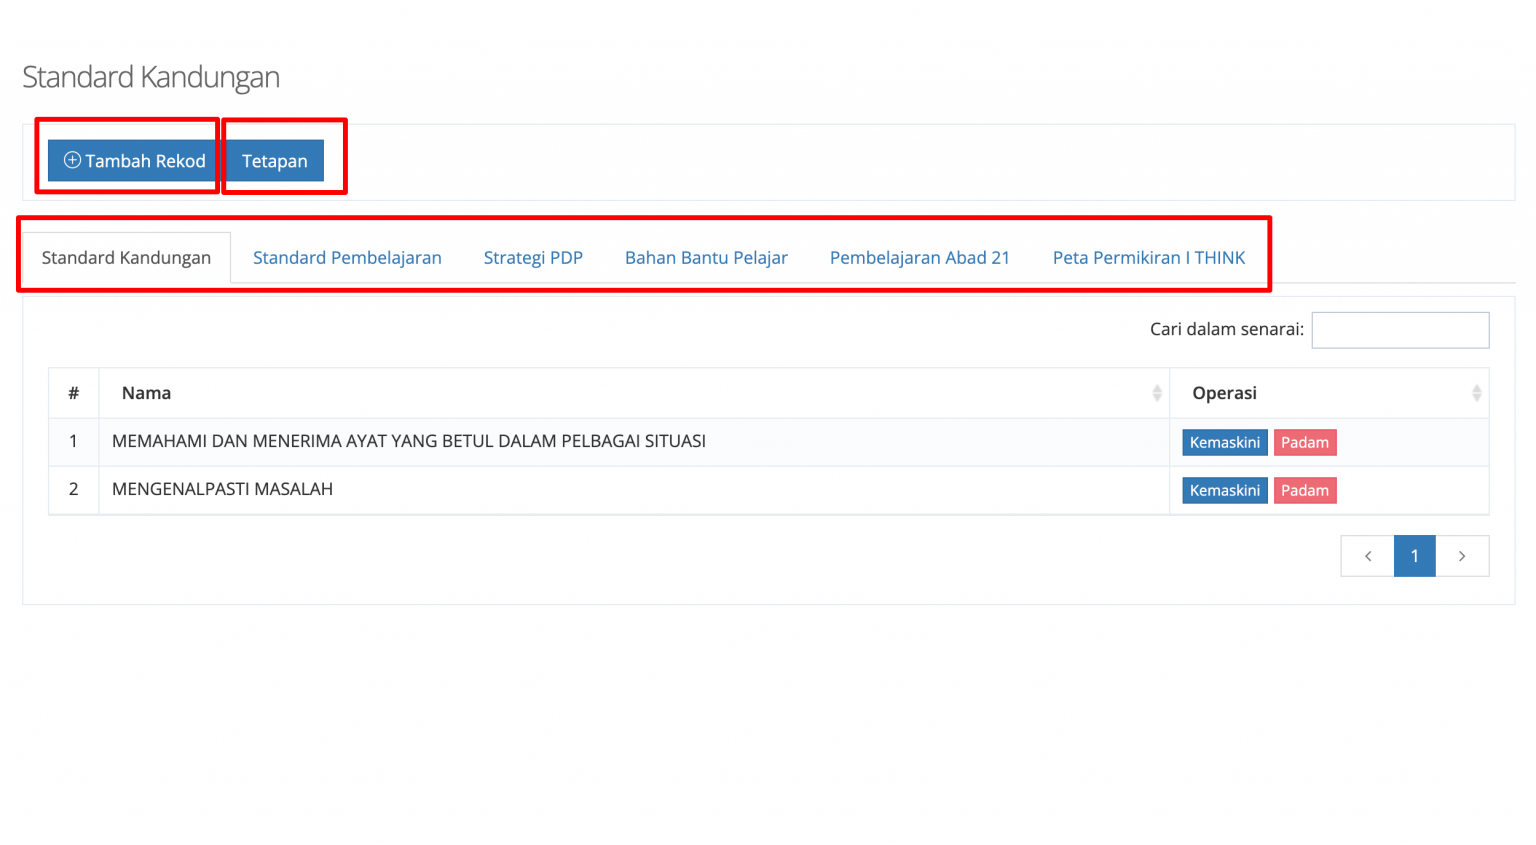The width and height of the screenshot is (1536, 845).
Task: Click the # column header
Action: 73,393
